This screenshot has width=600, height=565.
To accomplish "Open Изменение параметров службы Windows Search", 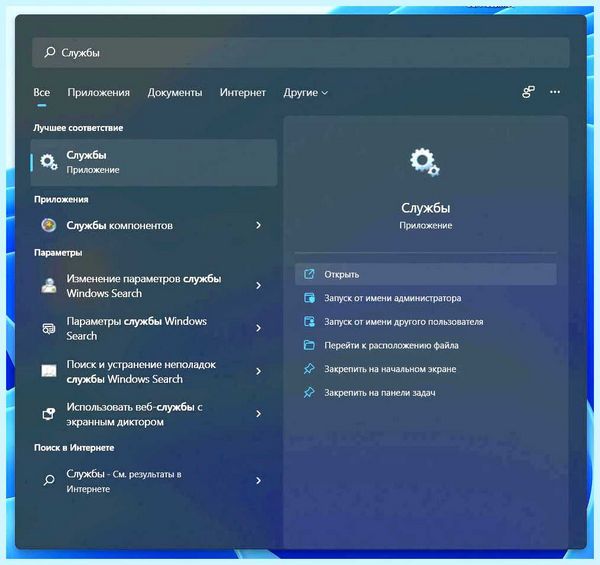I will click(x=154, y=286).
